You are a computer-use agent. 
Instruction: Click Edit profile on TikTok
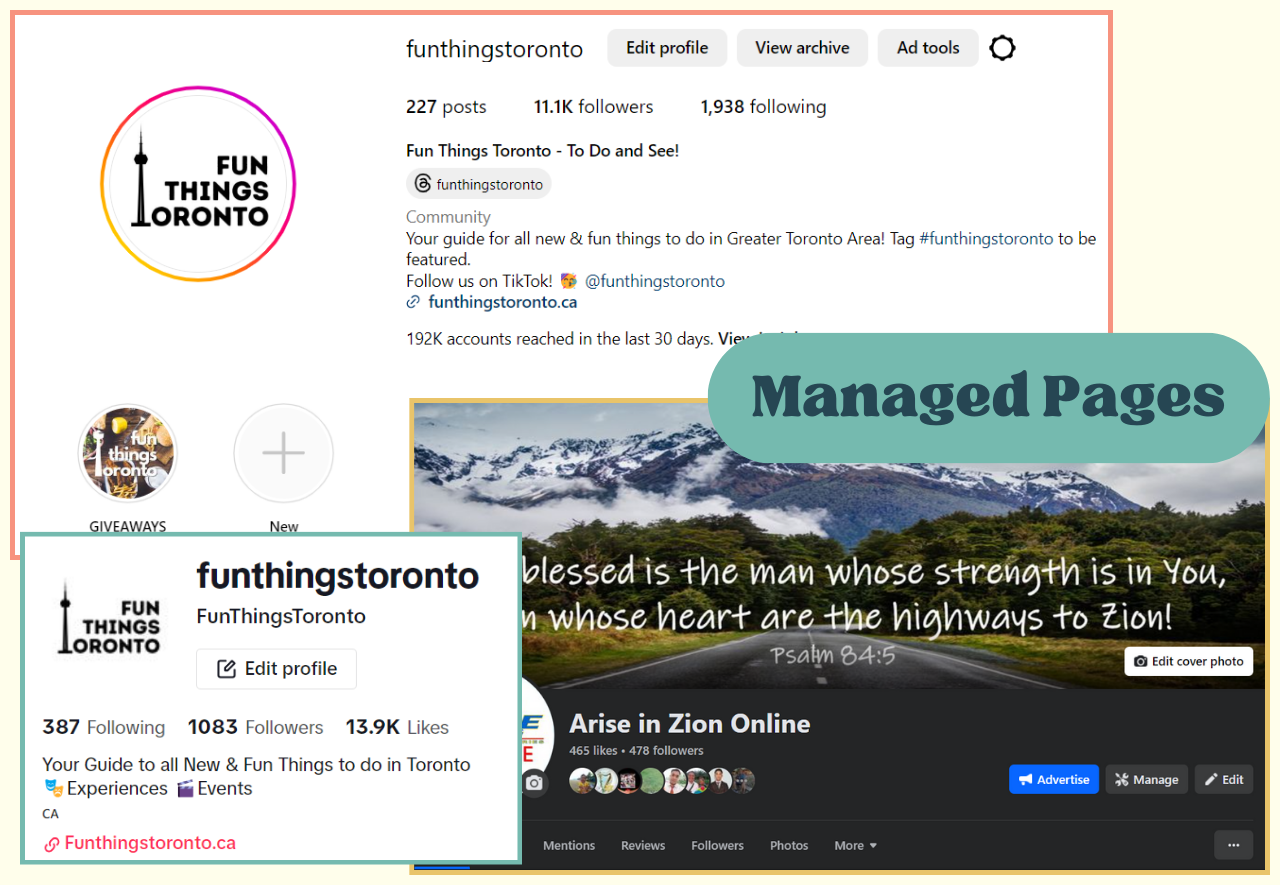276,669
